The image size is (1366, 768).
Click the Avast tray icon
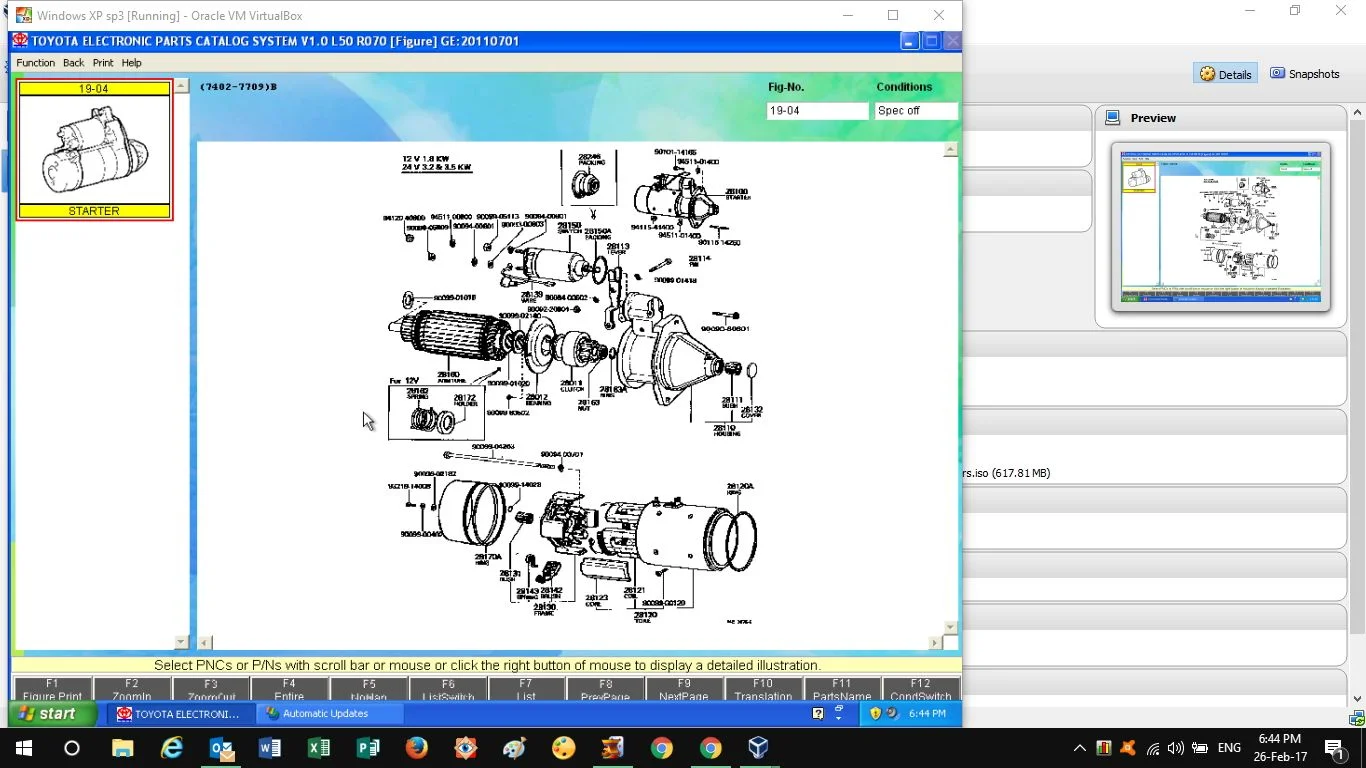[x=1128, y=748]
